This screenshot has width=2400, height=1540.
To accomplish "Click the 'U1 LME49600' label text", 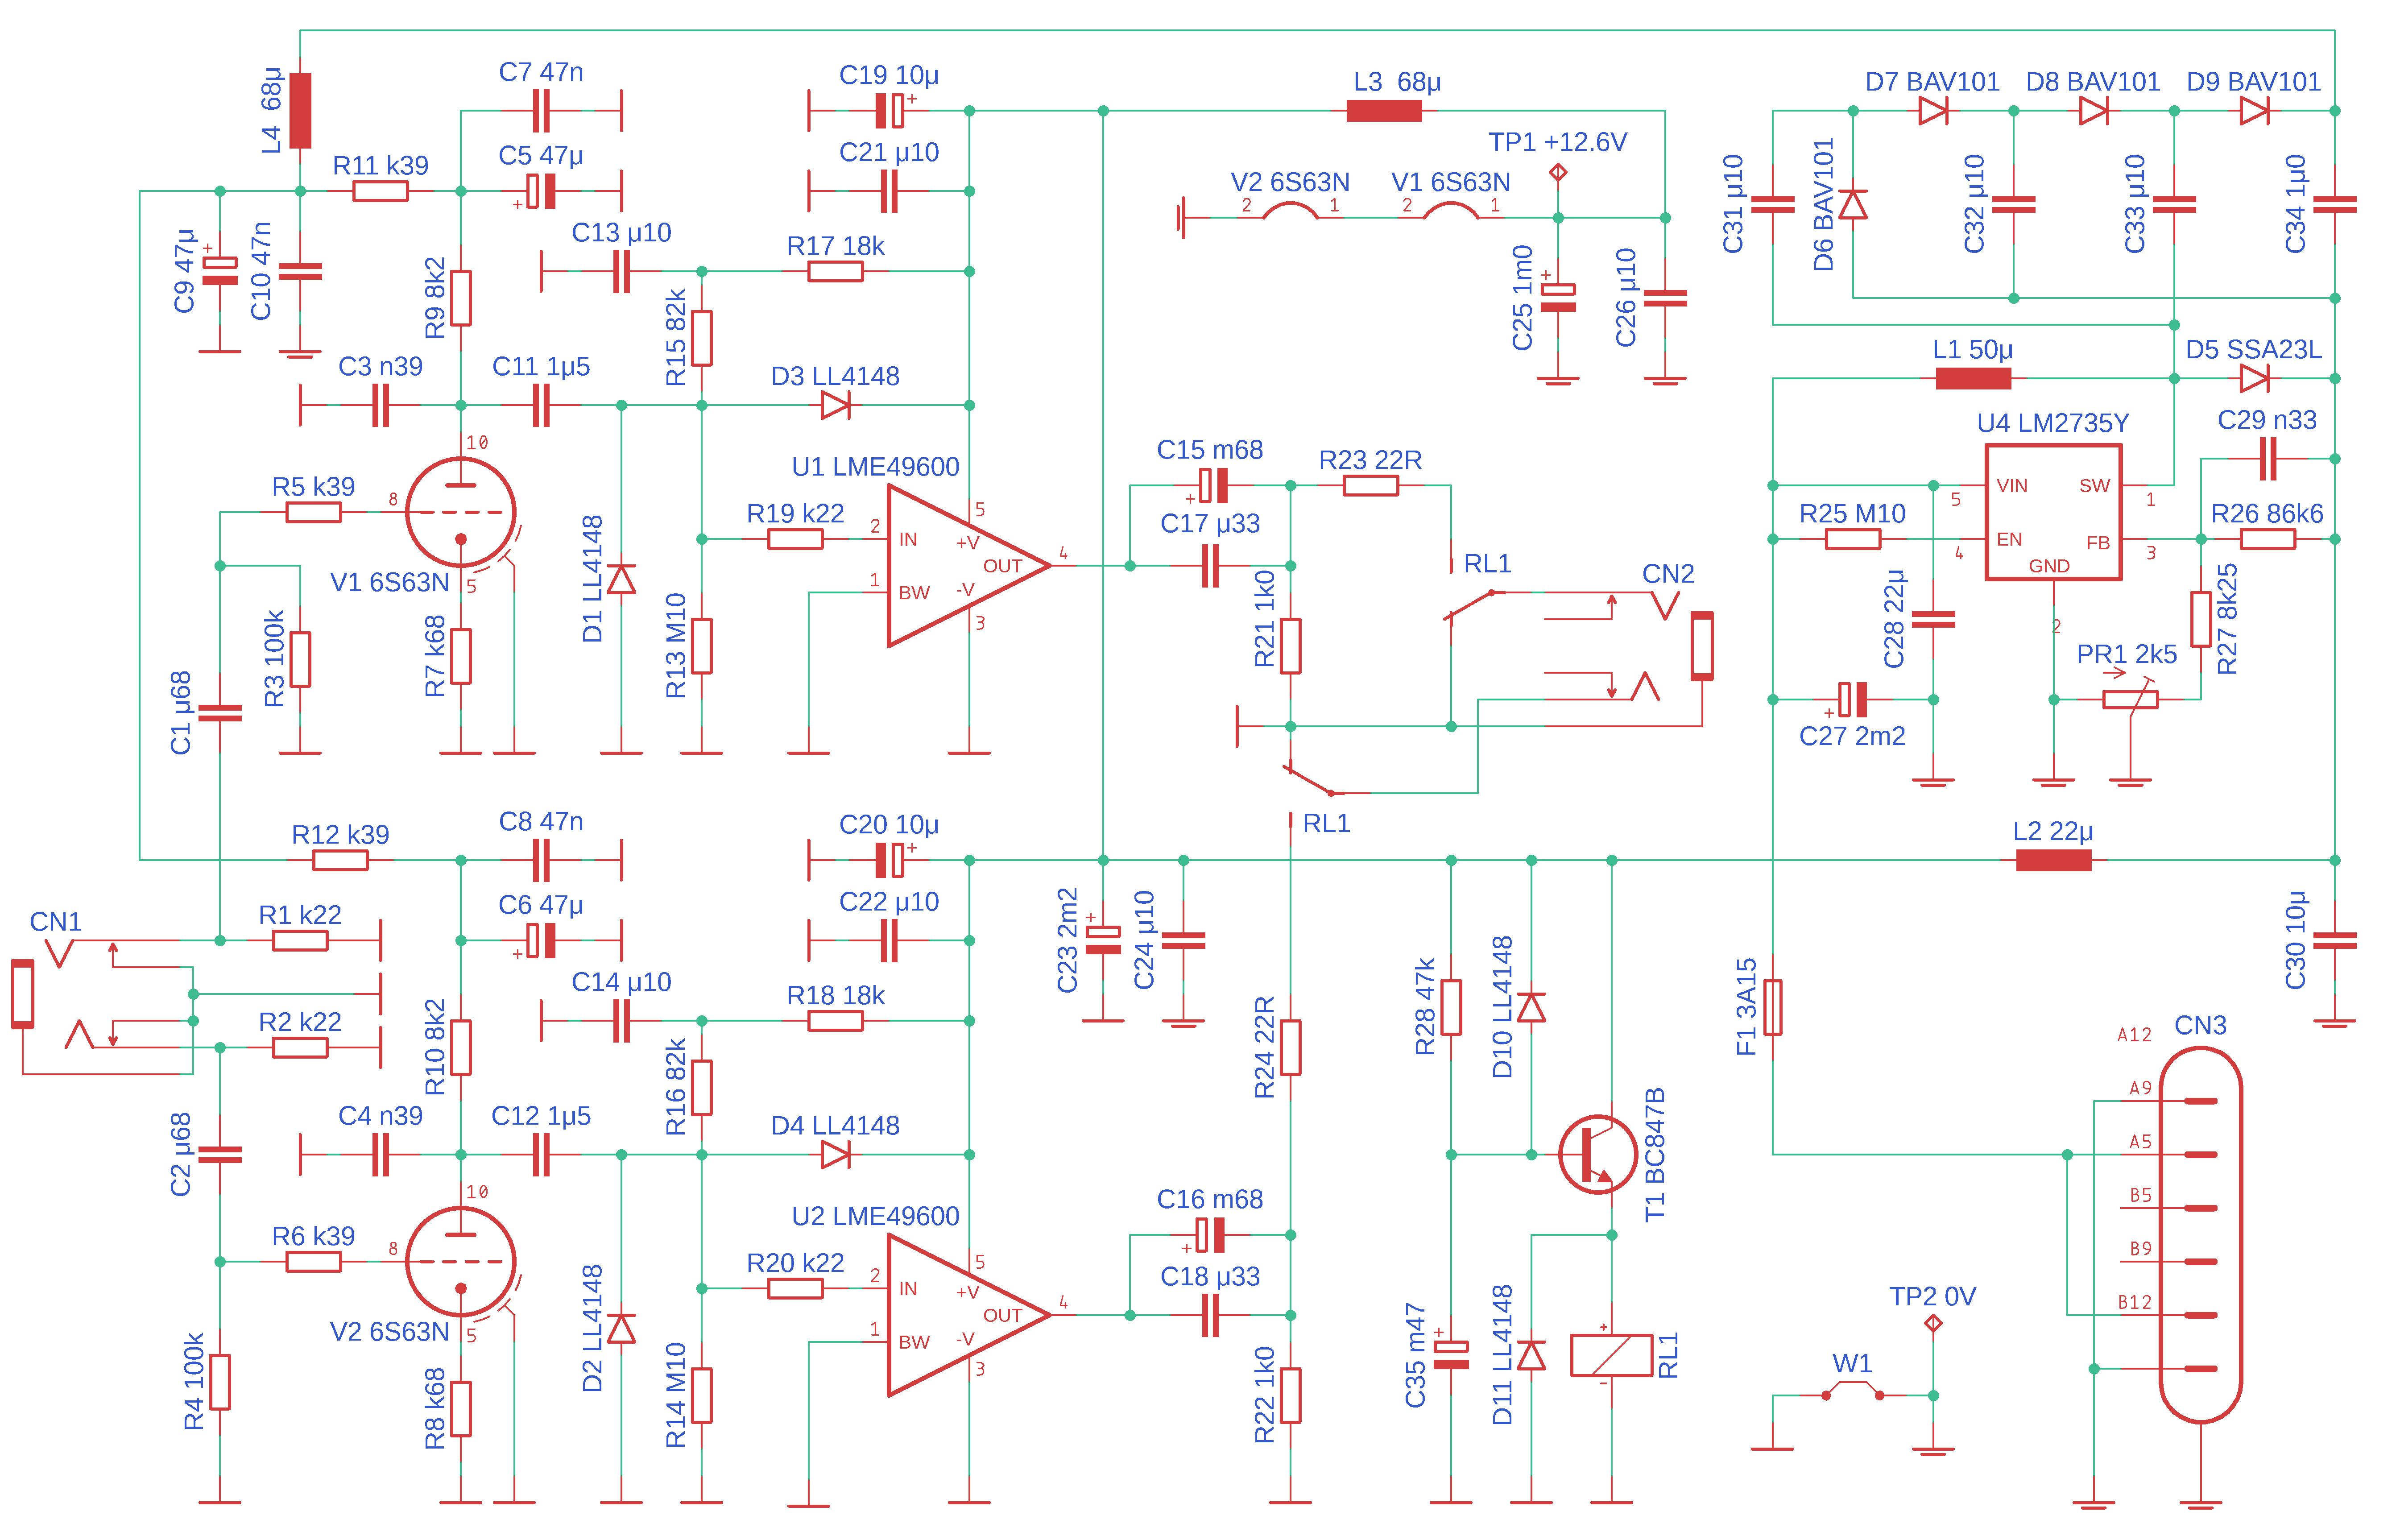I will pyautogui.click(x=875, y=467).
